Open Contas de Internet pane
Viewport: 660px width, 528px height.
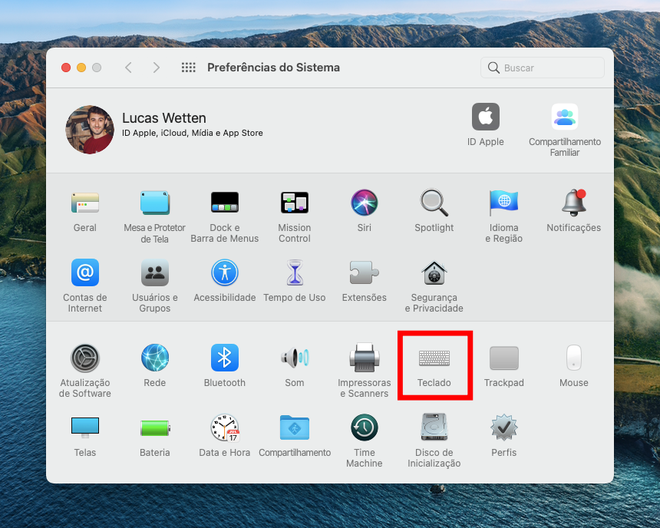tap(85, 273)
